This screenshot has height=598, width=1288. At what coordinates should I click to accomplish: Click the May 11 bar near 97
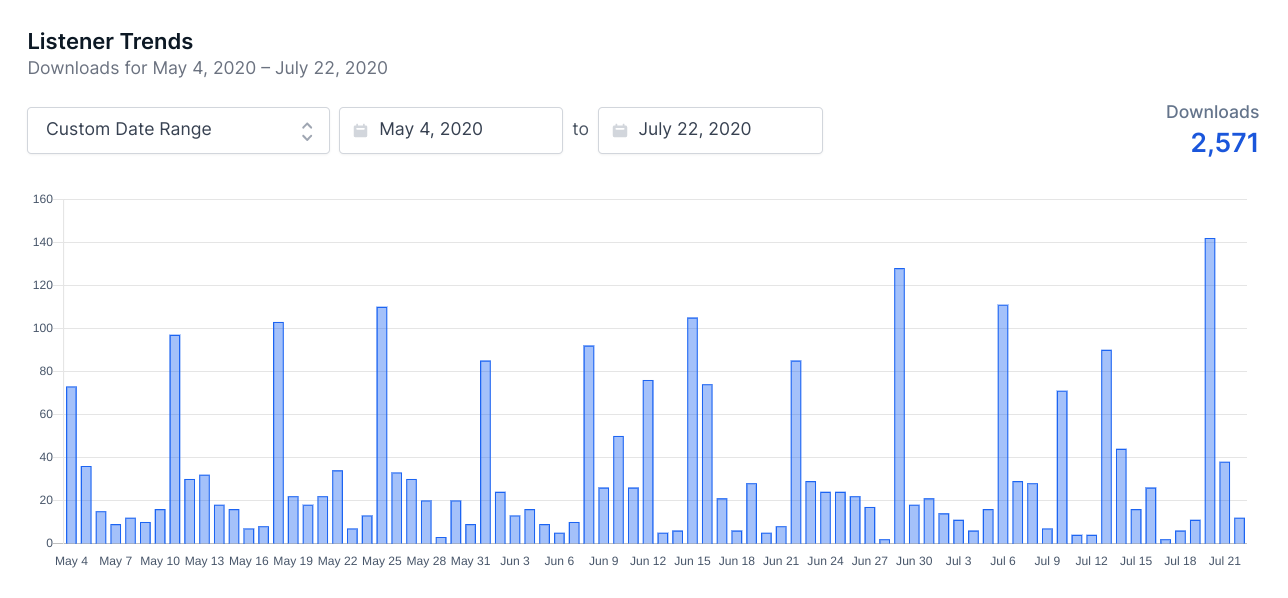175,439
